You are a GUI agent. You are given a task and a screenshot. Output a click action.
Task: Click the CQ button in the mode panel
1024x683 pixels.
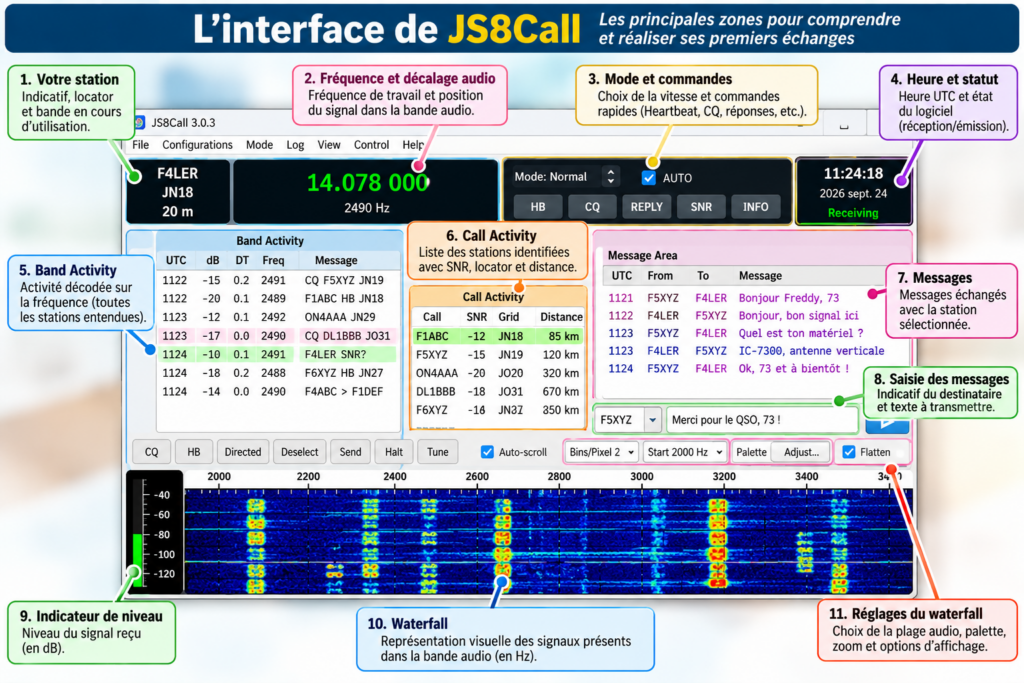click(592, 207)
